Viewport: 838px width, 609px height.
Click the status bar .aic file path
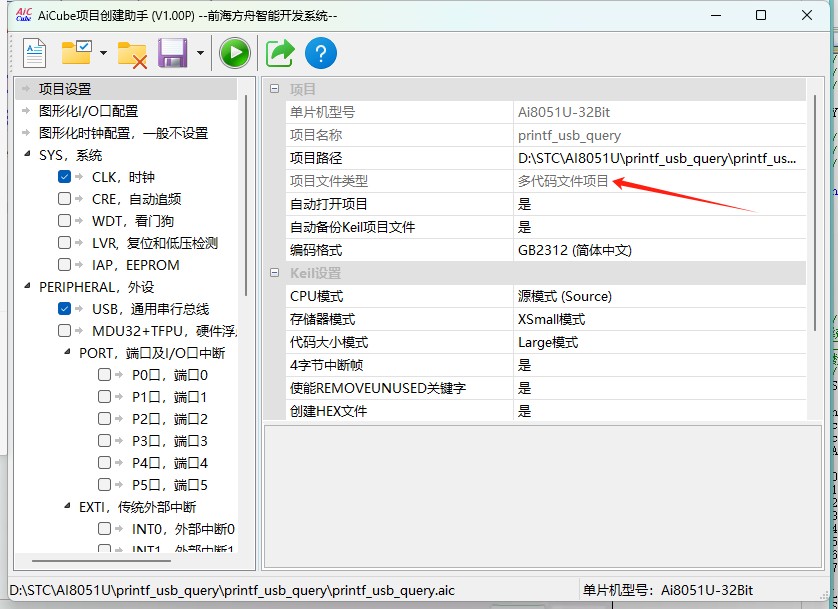pos(232,590)
